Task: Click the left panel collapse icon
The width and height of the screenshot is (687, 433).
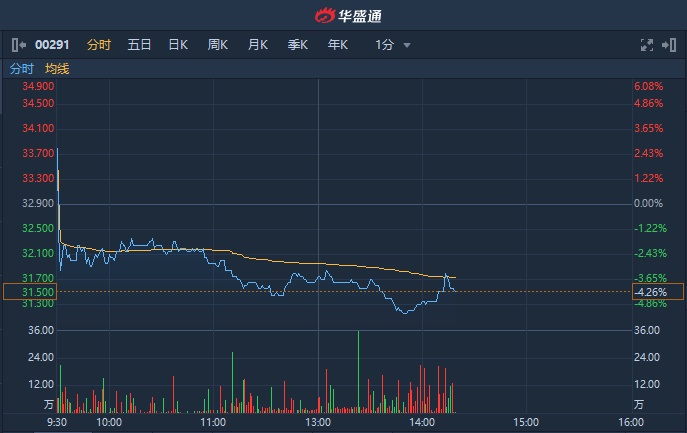Action: [x=18, y=45]
